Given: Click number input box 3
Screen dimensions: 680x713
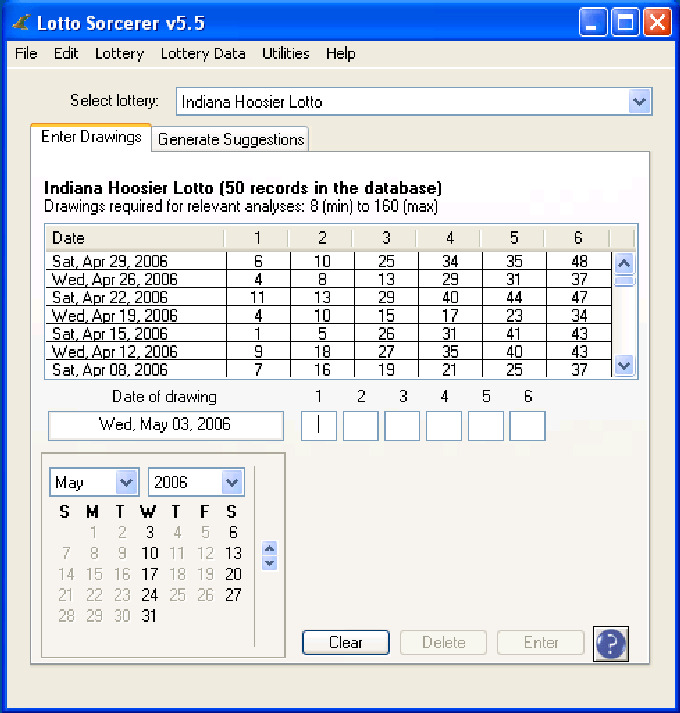Looking at the screenshot, I should (402, 426).
